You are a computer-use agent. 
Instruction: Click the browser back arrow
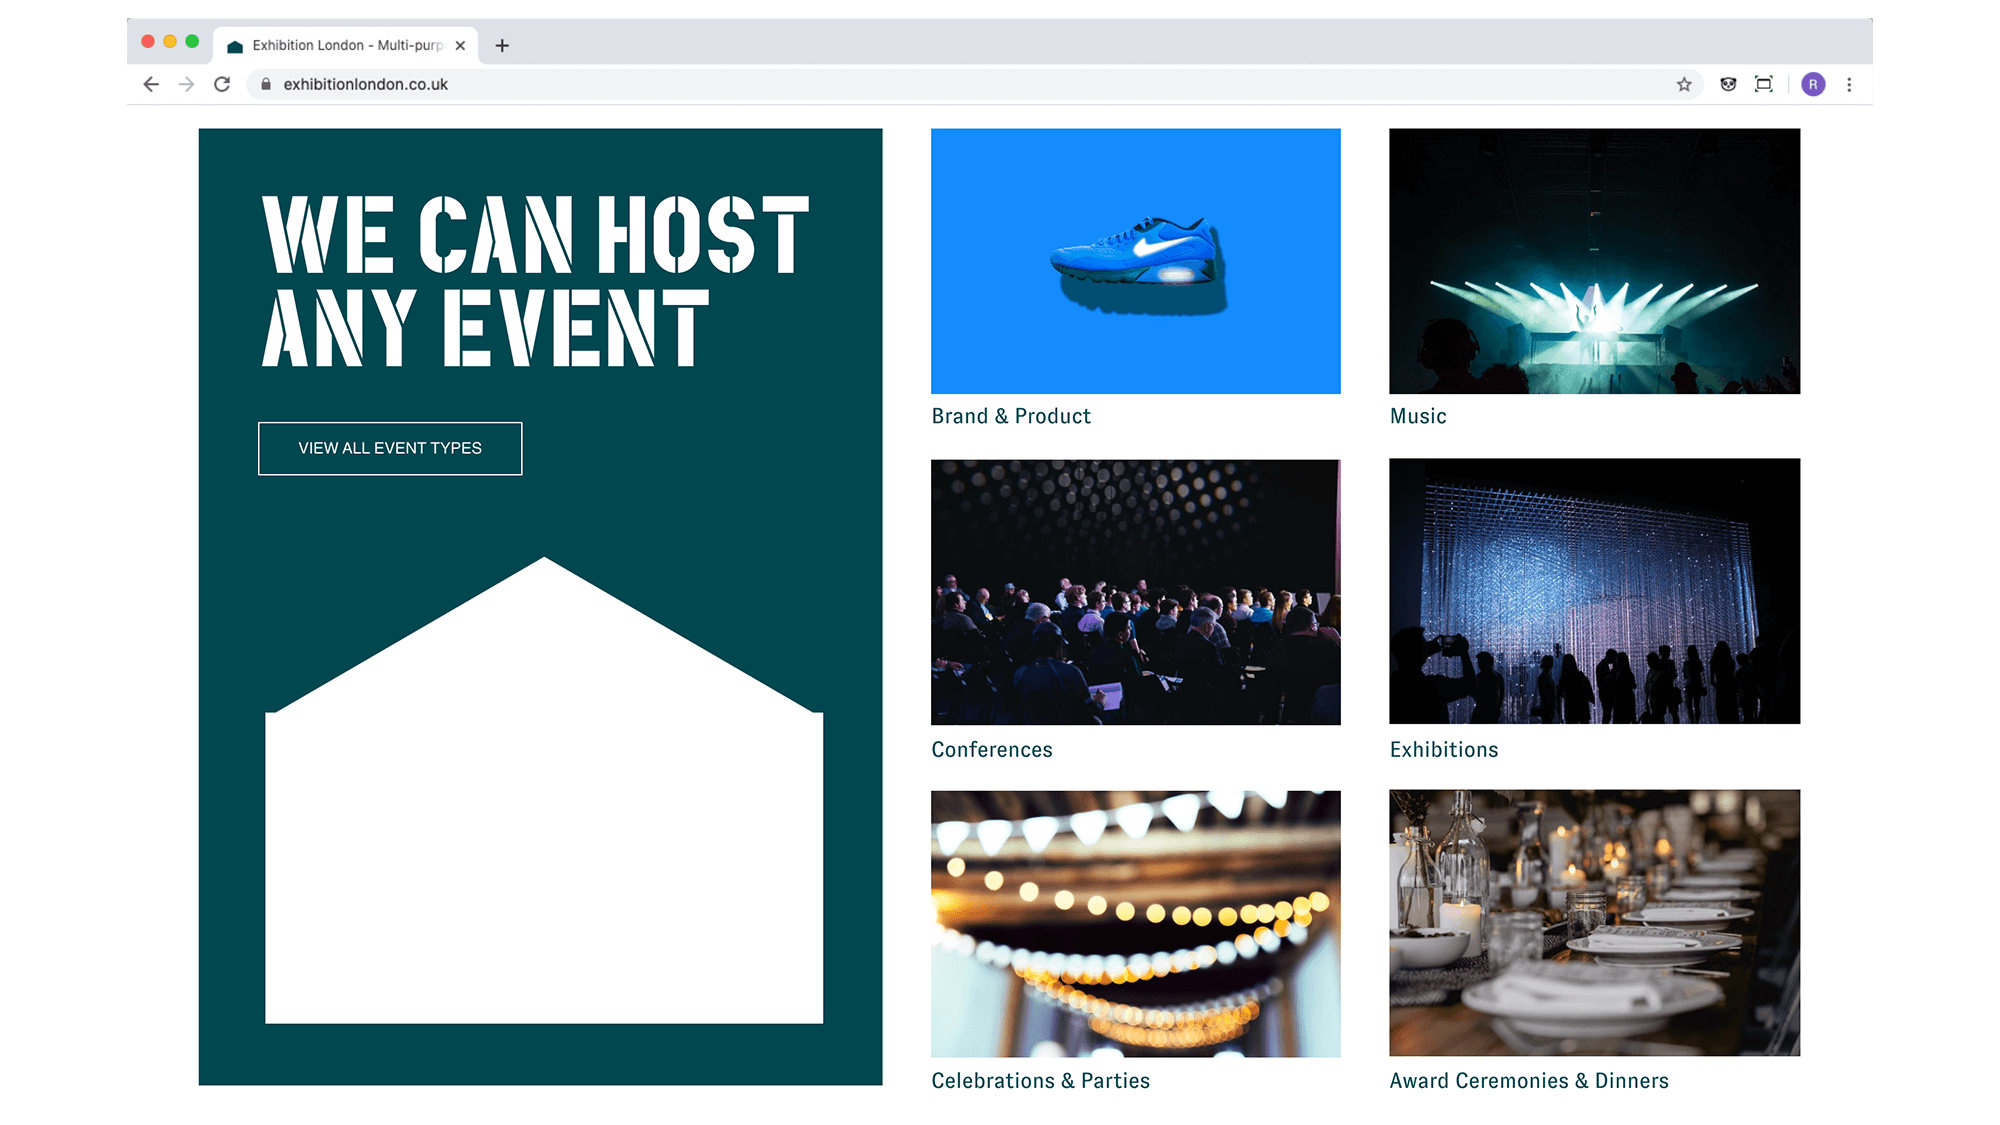[x=151, y=85]
